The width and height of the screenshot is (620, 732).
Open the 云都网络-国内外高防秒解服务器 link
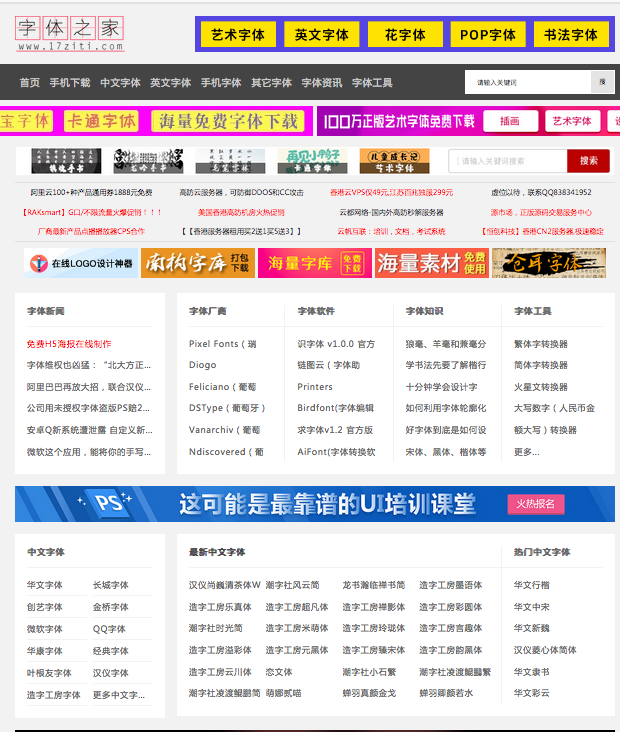[391, 212]
